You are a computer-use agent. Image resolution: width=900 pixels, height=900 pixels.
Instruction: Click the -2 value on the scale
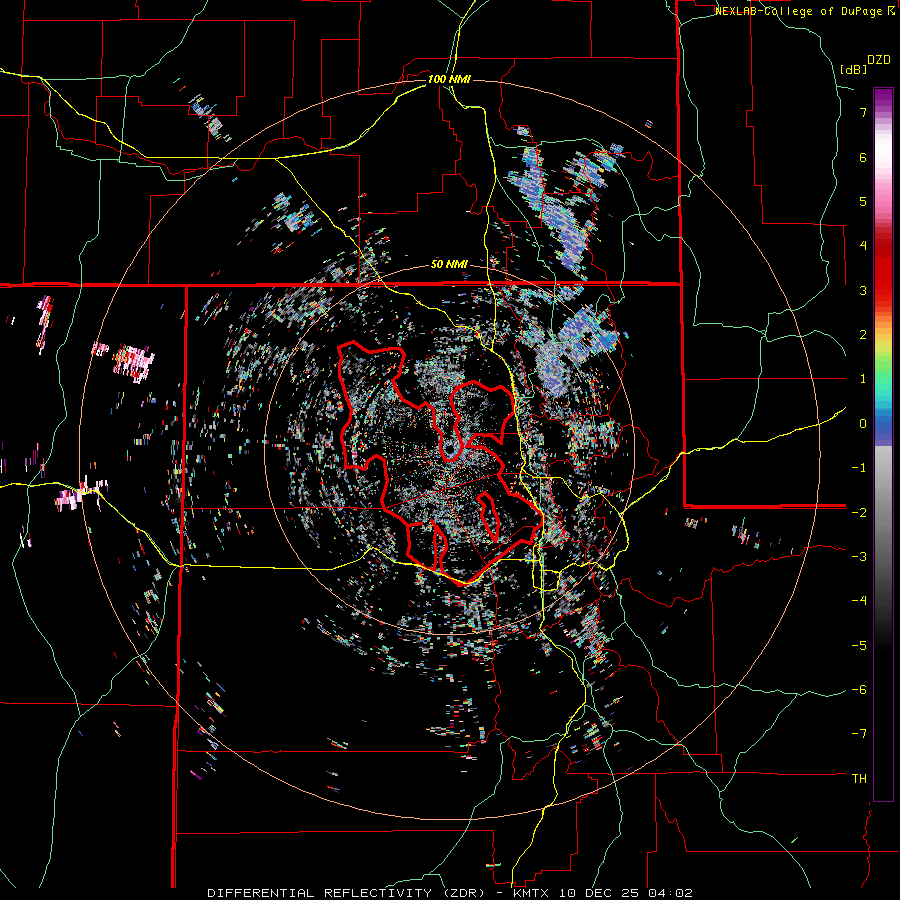point(859,512)
